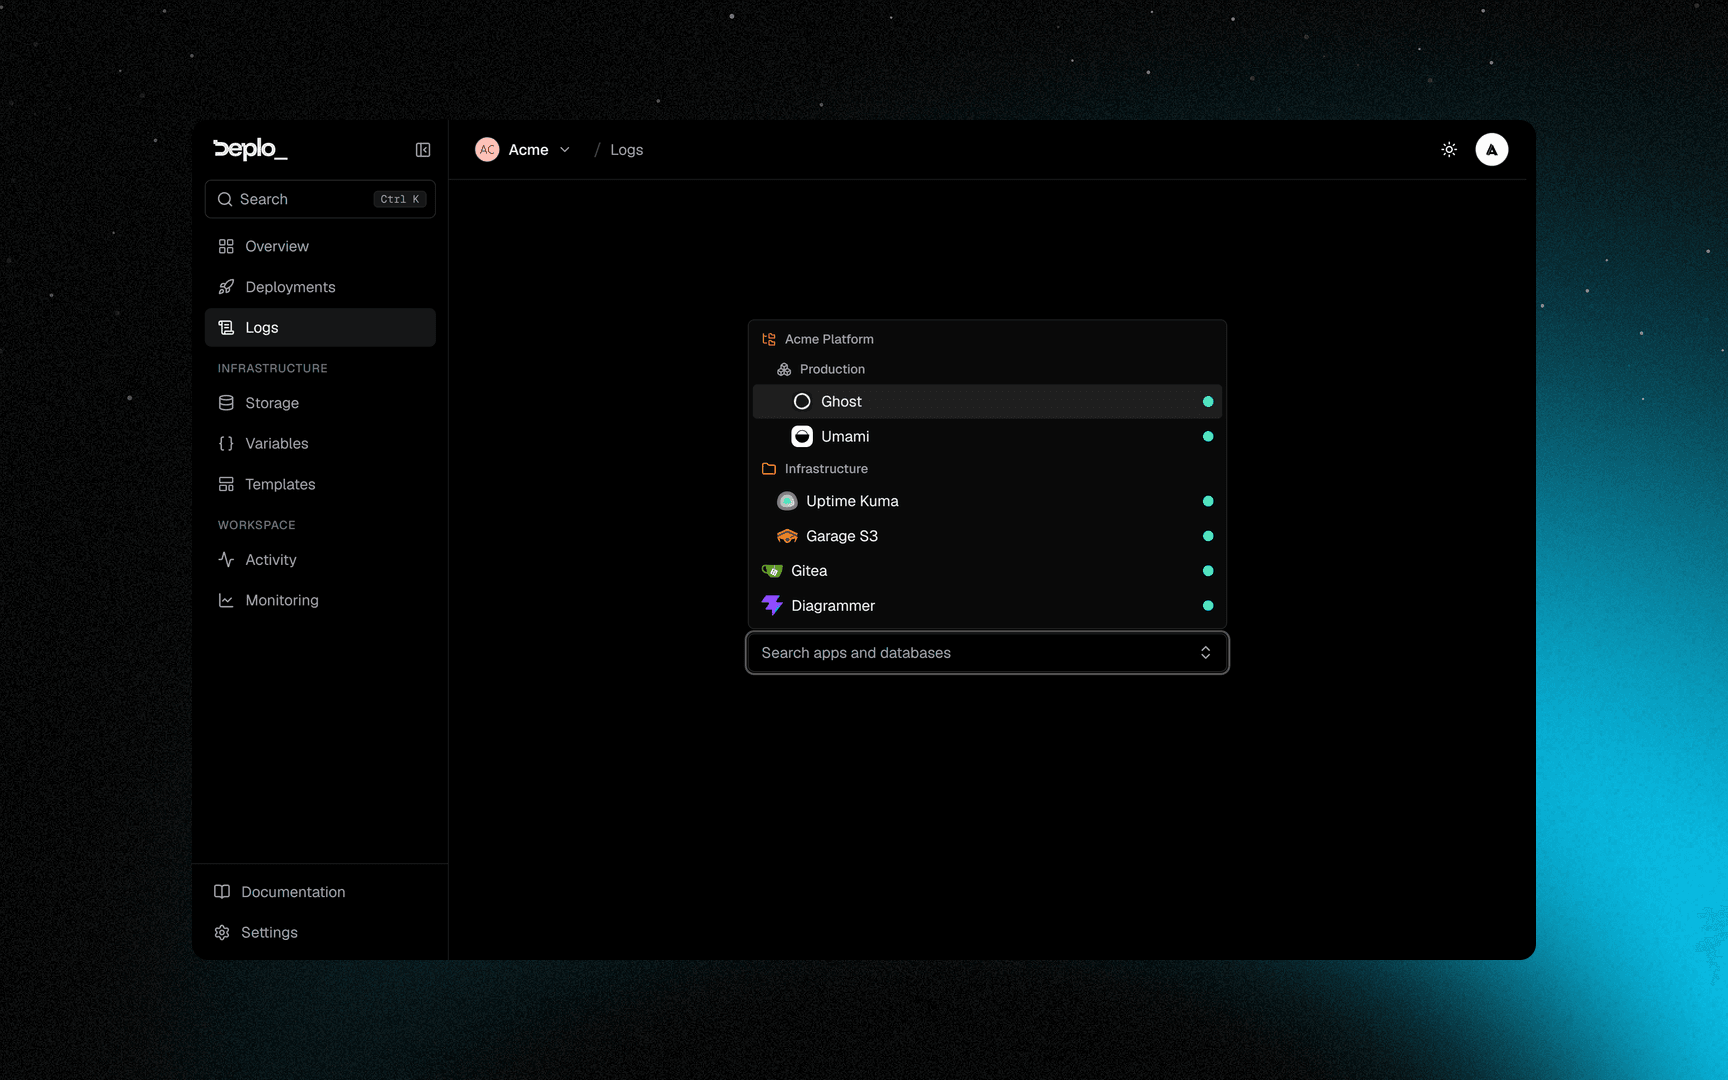Screen dimensions: 1728x1080
Task: Click the Storage database icon
Action: coord(226,403)
